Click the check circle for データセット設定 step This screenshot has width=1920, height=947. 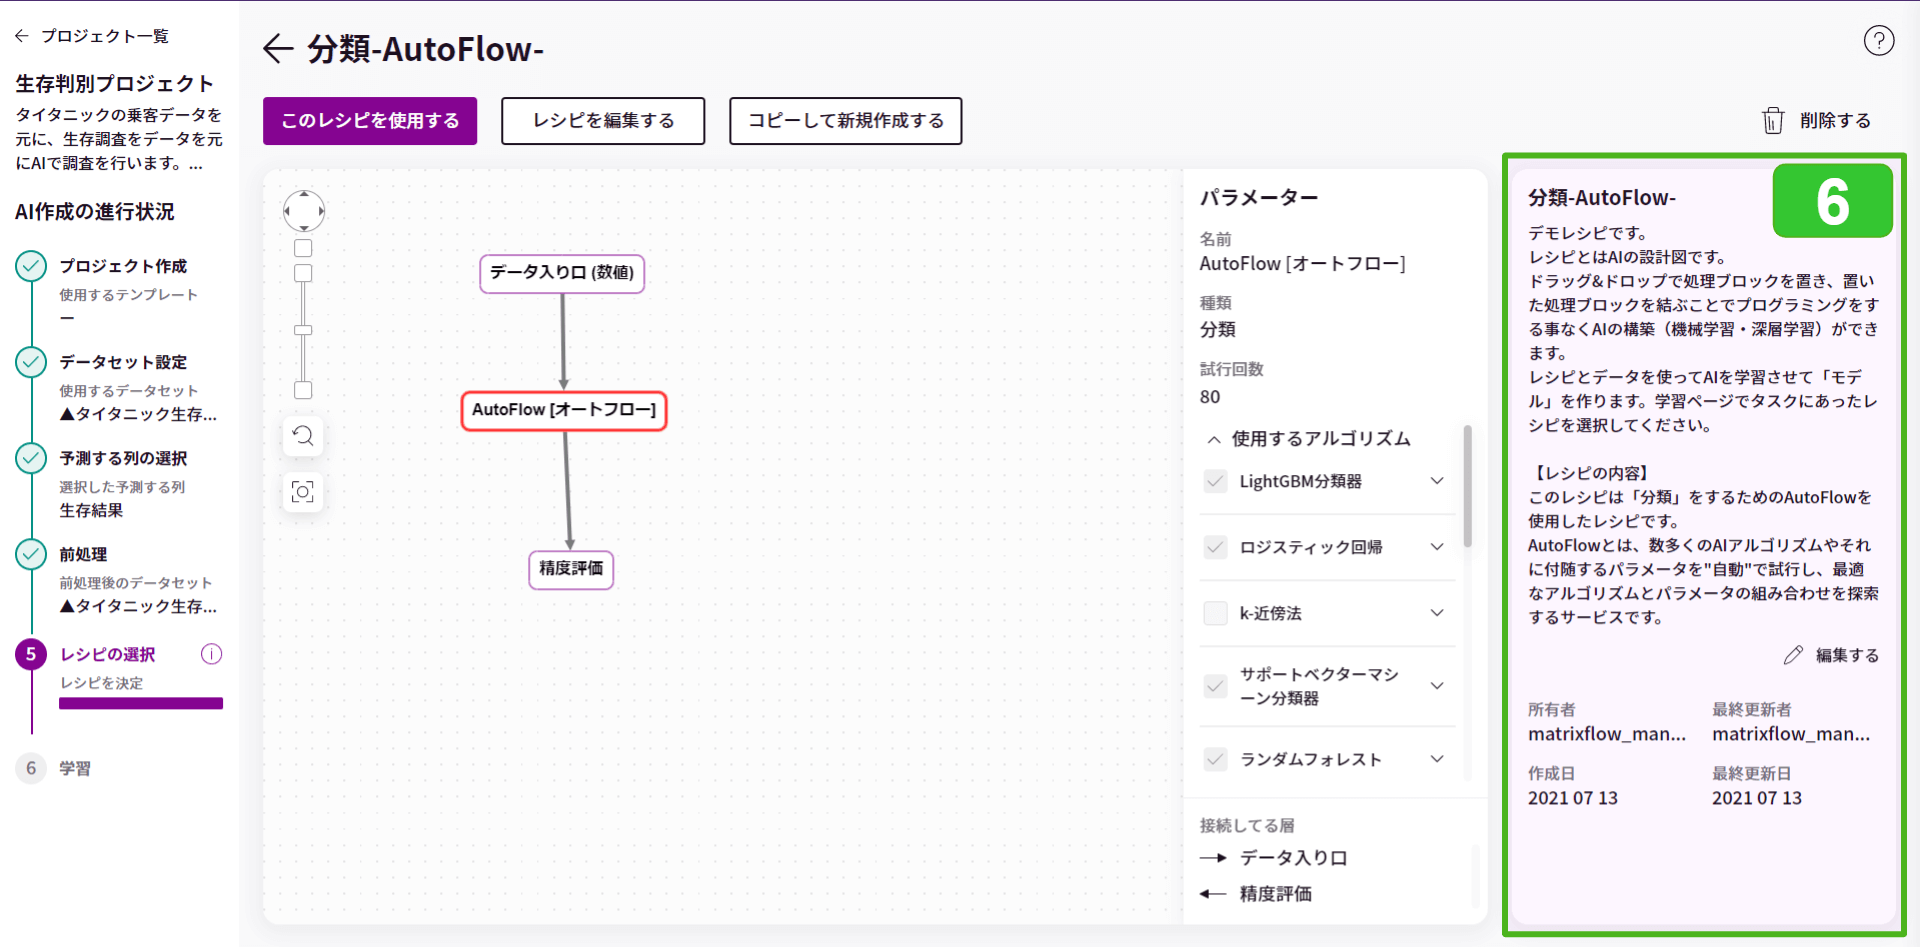pyautogui.click(x=31, y=362)
